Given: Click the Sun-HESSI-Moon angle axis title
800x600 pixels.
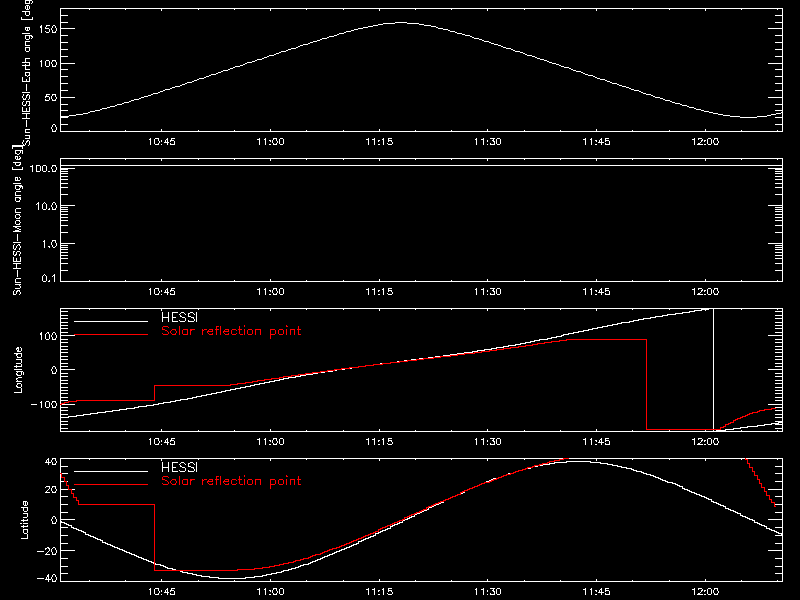Looking at the screenshot, I should (x=17, y=220).
